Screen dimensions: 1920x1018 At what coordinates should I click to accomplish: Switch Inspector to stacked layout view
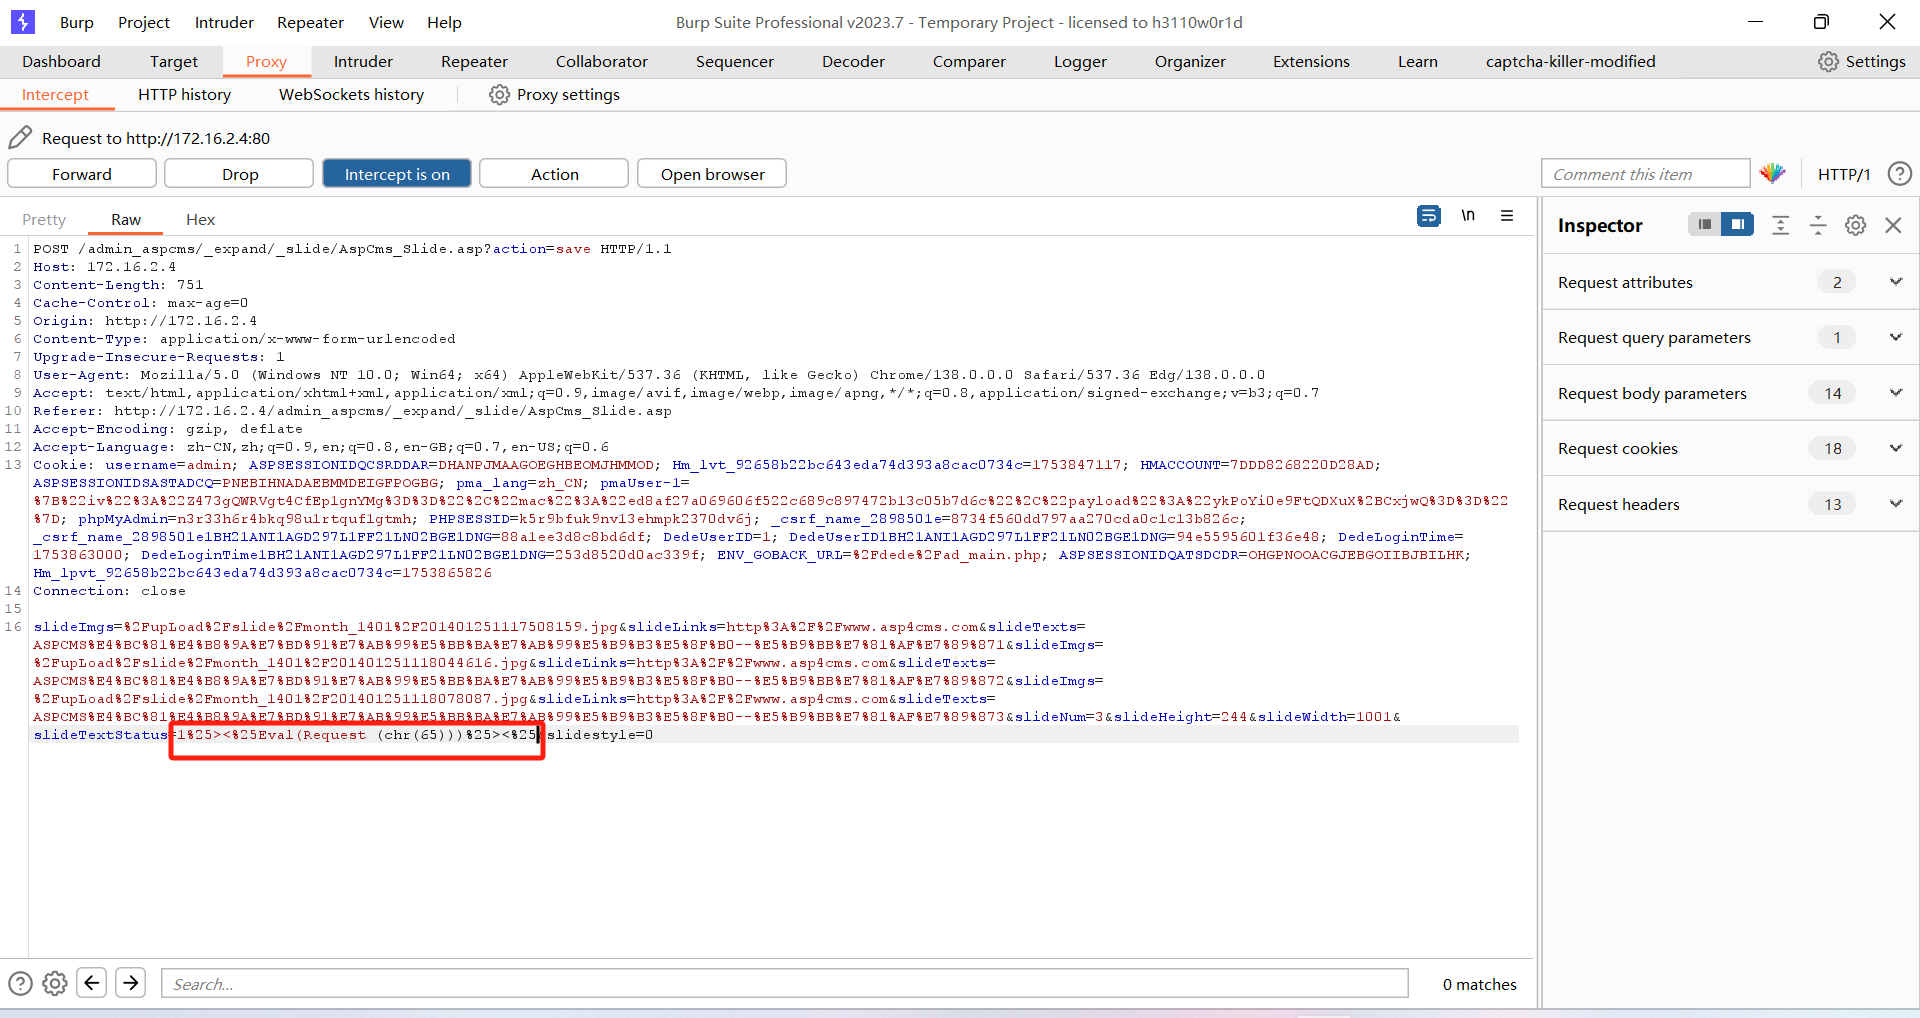point(1705,224)
